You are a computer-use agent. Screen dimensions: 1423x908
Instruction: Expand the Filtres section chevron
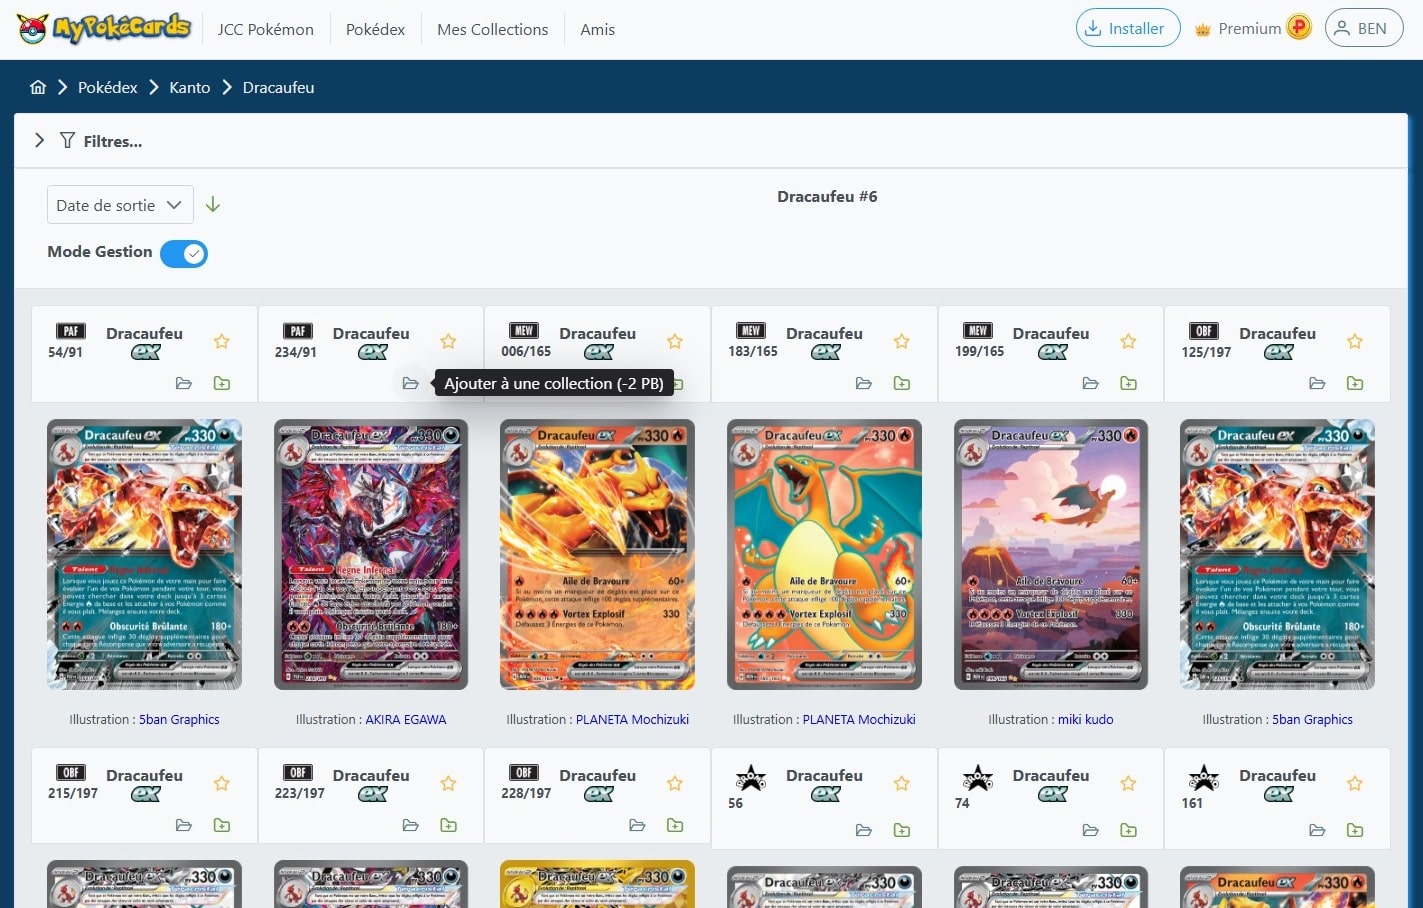(39, 140)
